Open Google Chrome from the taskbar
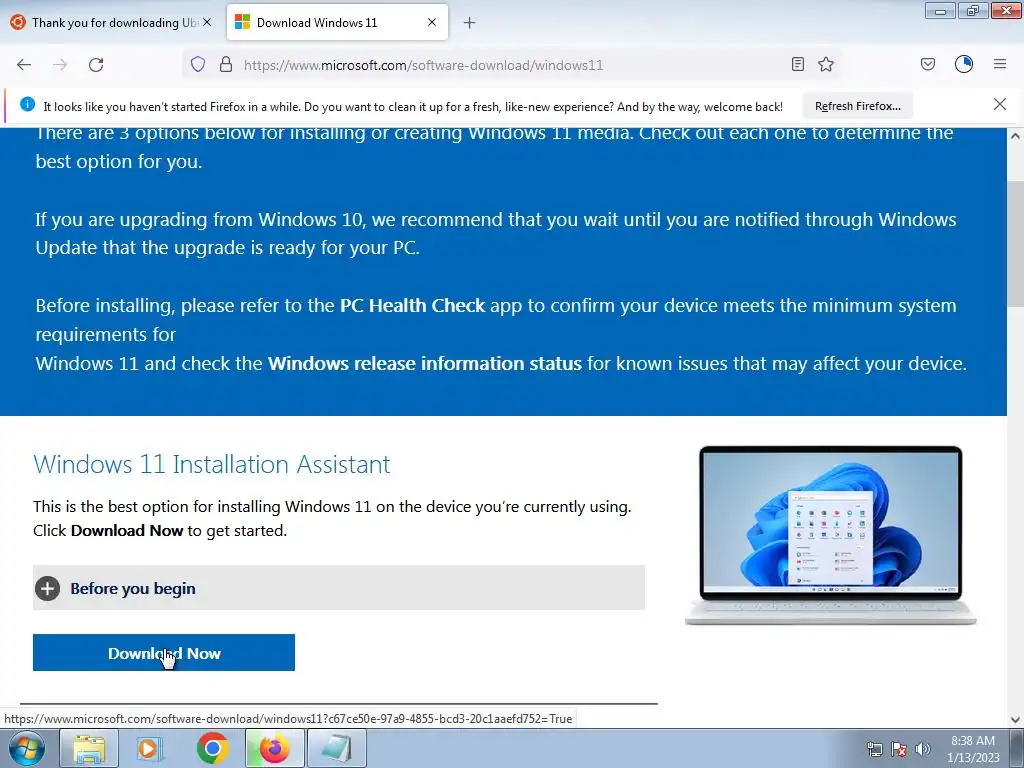Image resolution: width=1024 pixels, height=768 pixels. (212, 748)
